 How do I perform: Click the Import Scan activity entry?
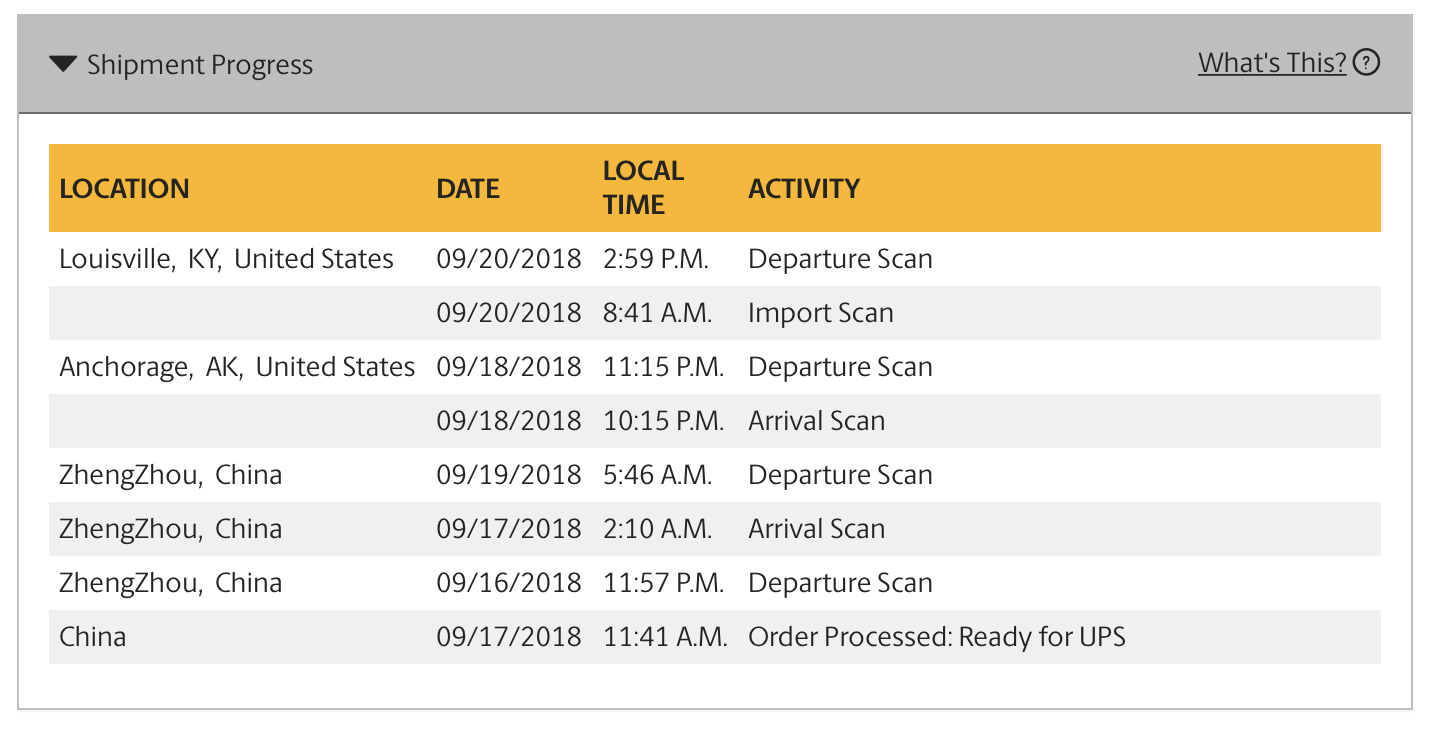pos(821,313)
